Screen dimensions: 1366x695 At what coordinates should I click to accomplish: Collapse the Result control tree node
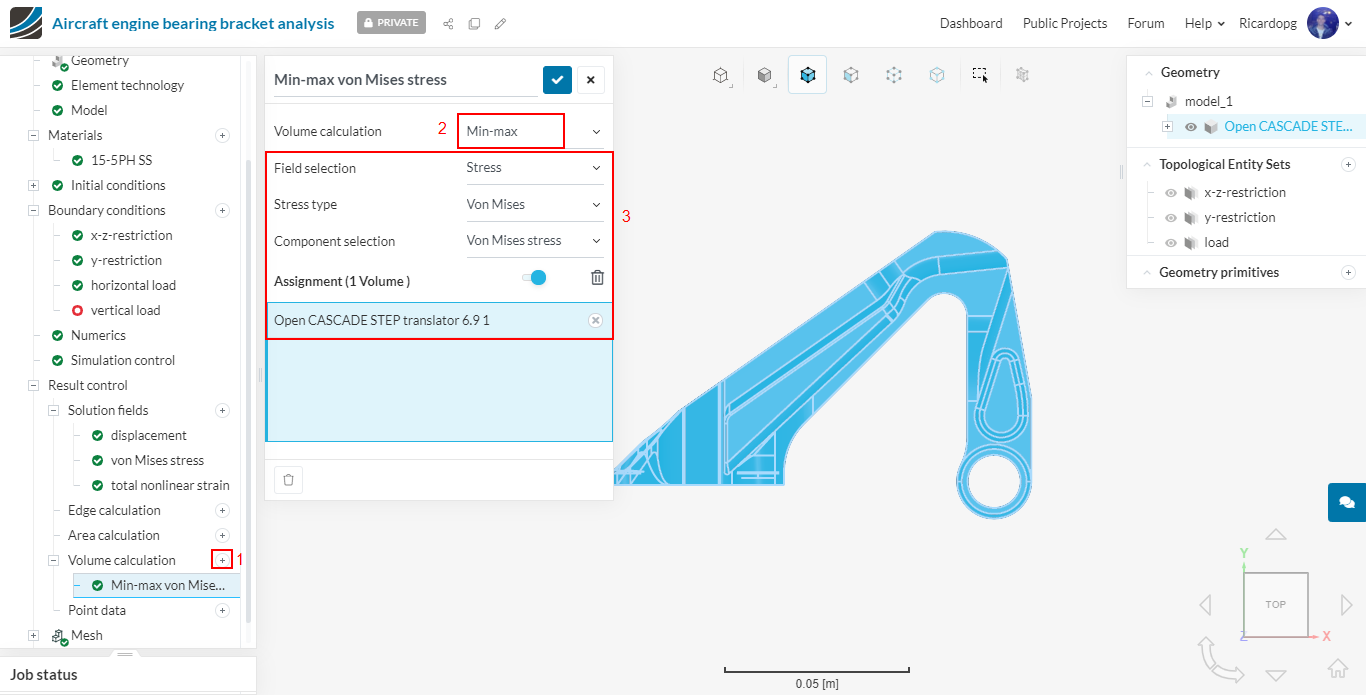(x=35, y=385)
